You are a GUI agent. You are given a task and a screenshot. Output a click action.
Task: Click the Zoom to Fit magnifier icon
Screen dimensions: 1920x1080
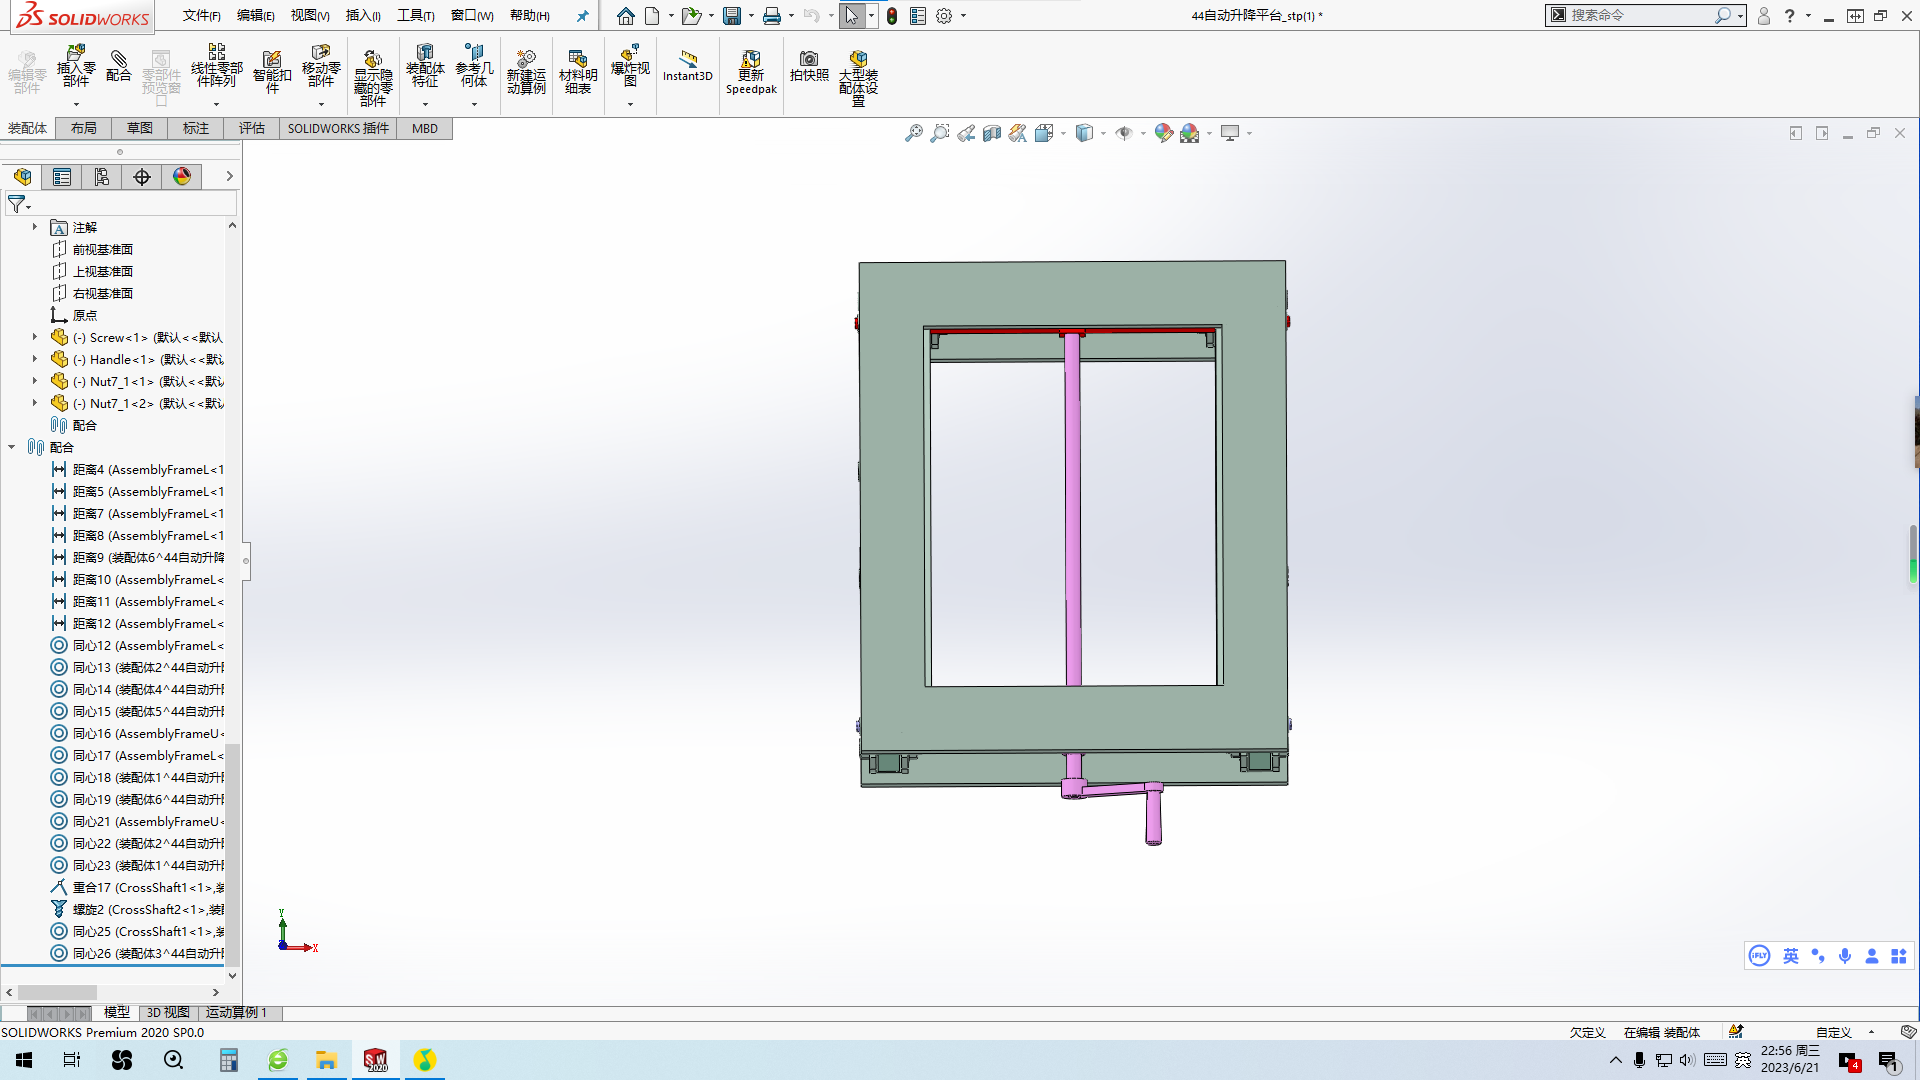(914, 133)
